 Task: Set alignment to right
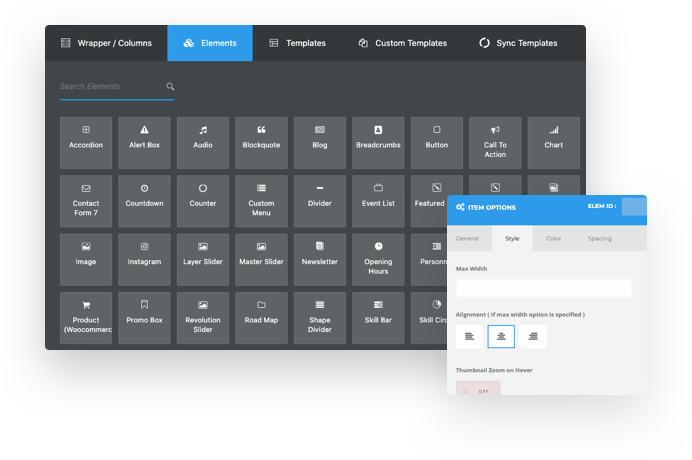[532, 337]
